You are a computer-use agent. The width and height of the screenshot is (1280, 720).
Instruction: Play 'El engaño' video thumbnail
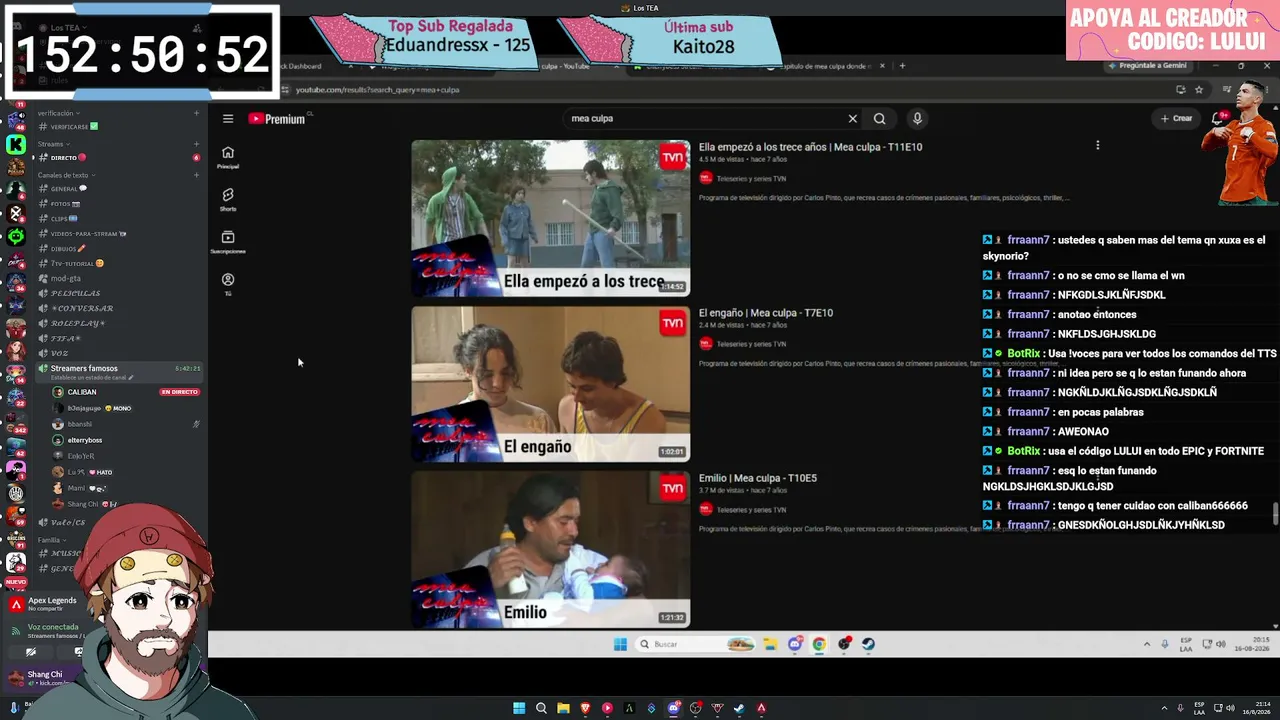click(551, 384)
